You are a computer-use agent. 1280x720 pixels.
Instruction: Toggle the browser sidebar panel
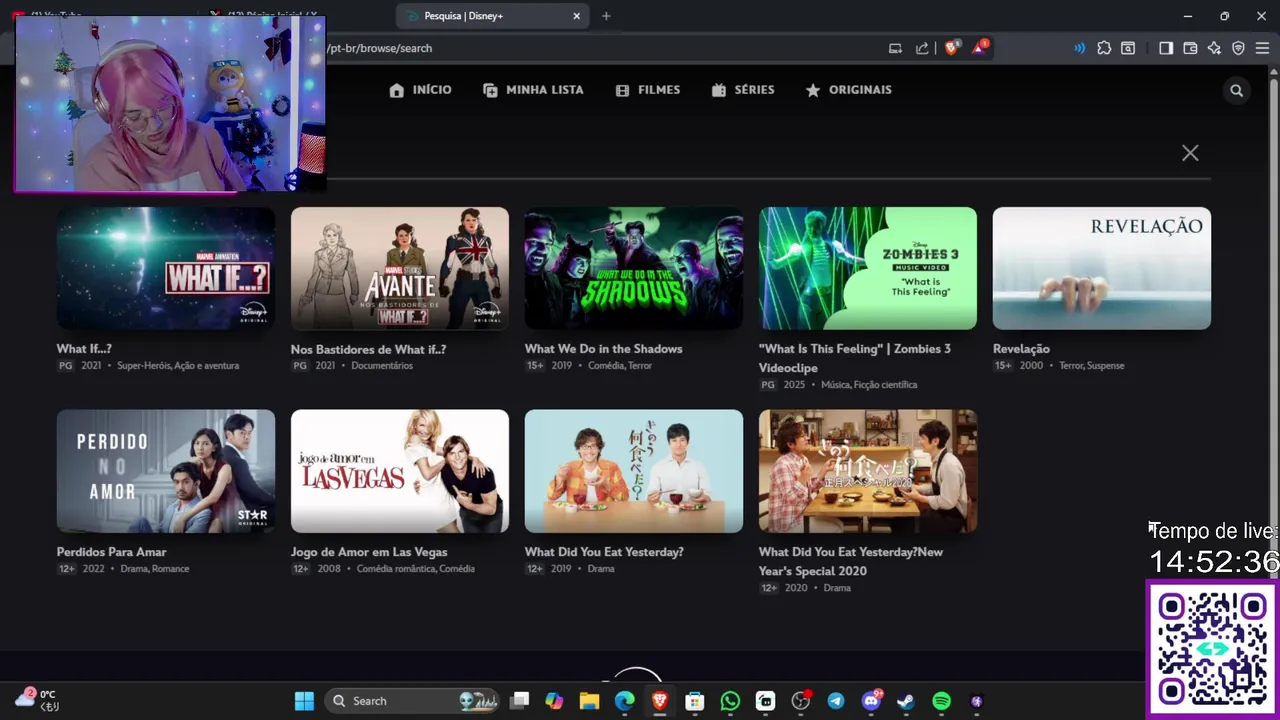(1166, 48)
